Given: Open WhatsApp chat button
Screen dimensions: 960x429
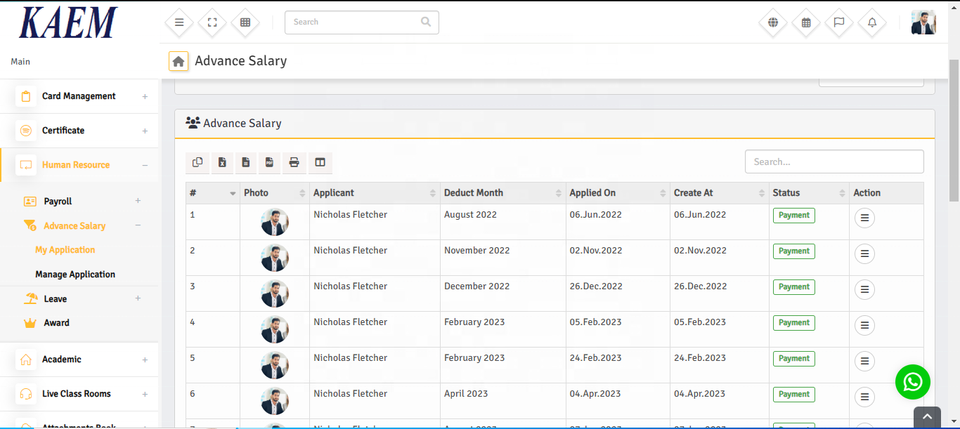Looking at the screenshot, I should [912, 381].
